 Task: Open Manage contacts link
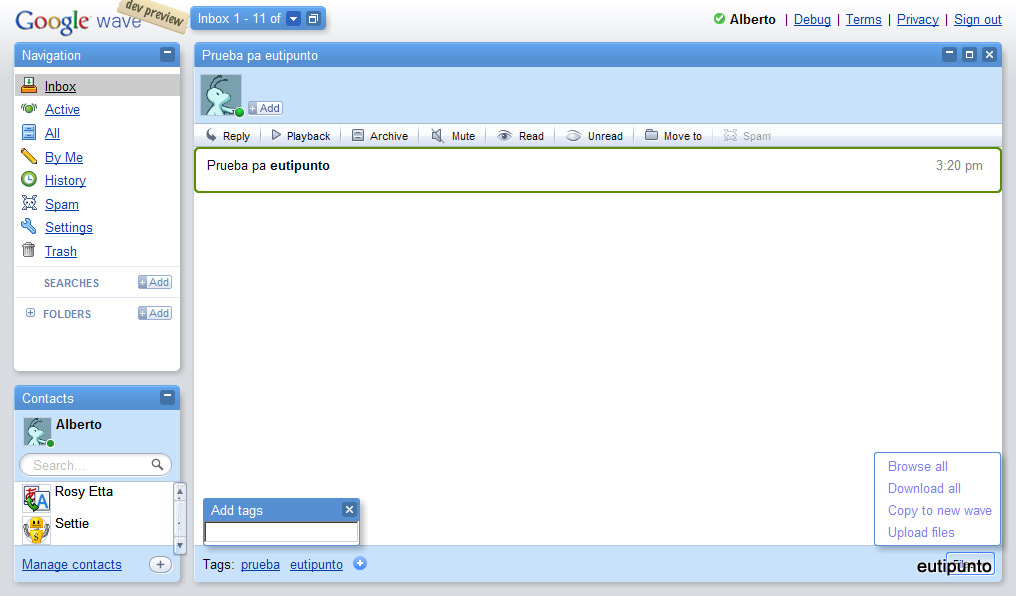tap(72, 565)
